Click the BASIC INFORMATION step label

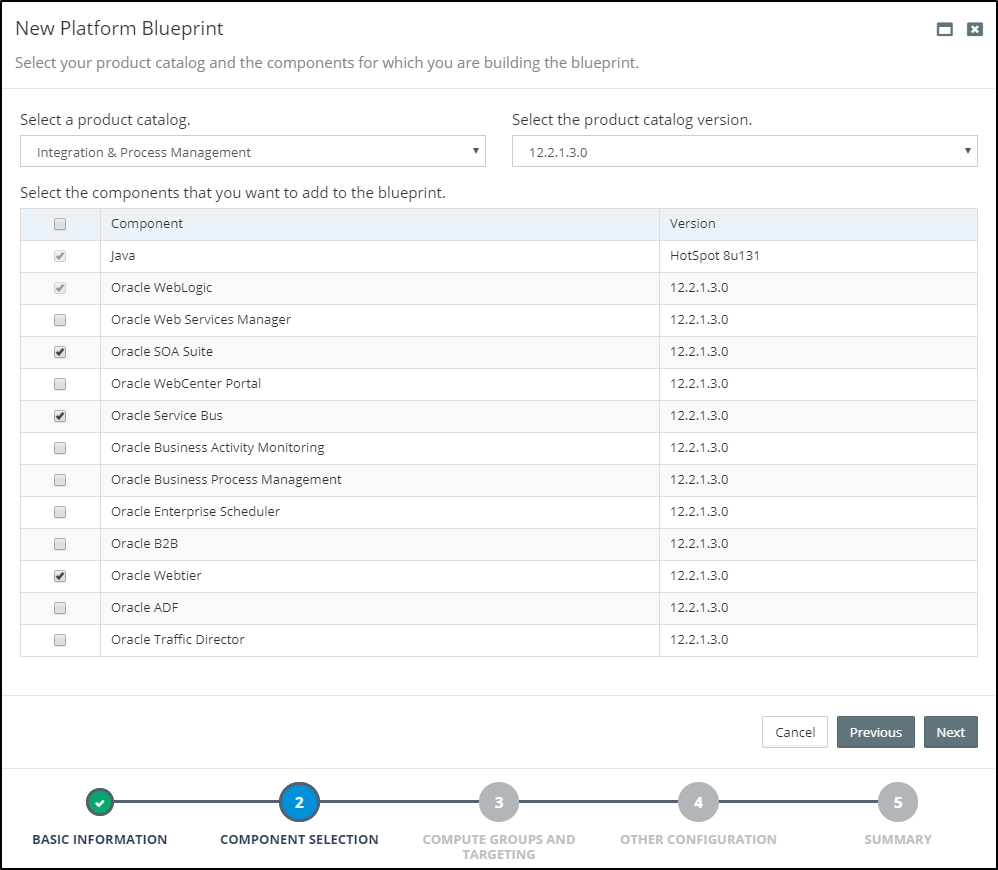coord(99,839)
